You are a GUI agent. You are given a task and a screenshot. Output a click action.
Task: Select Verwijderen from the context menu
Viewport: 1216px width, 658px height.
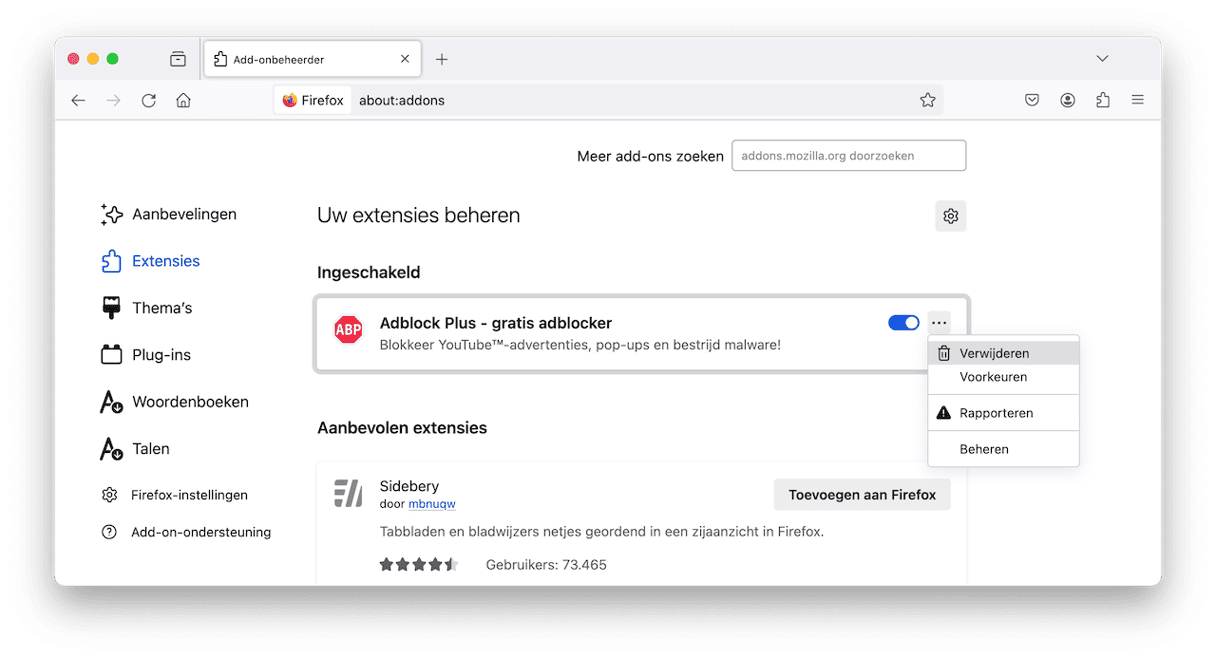[x=993, y=353]
